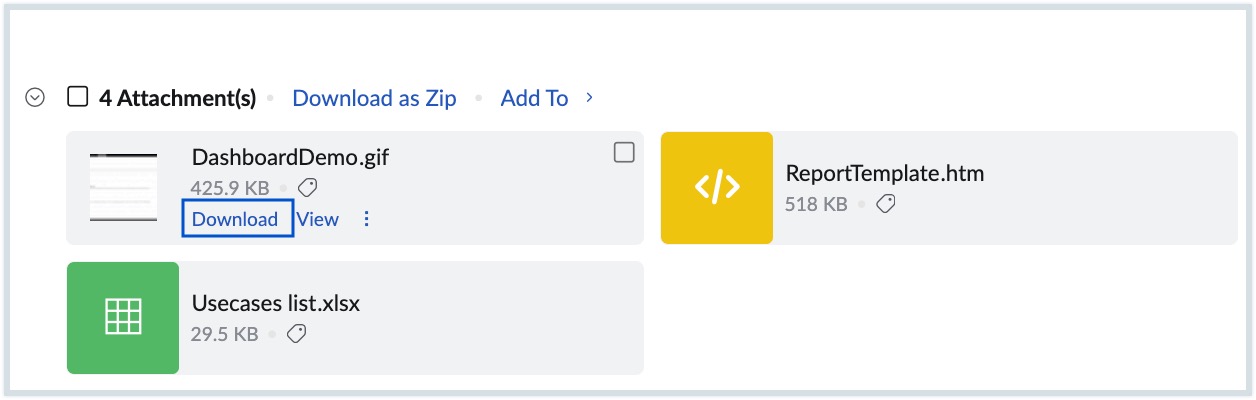This screenshot has width=1256, height=400.
Task: Click the ReportTemplate.htm file name
Action: point(885,173)
